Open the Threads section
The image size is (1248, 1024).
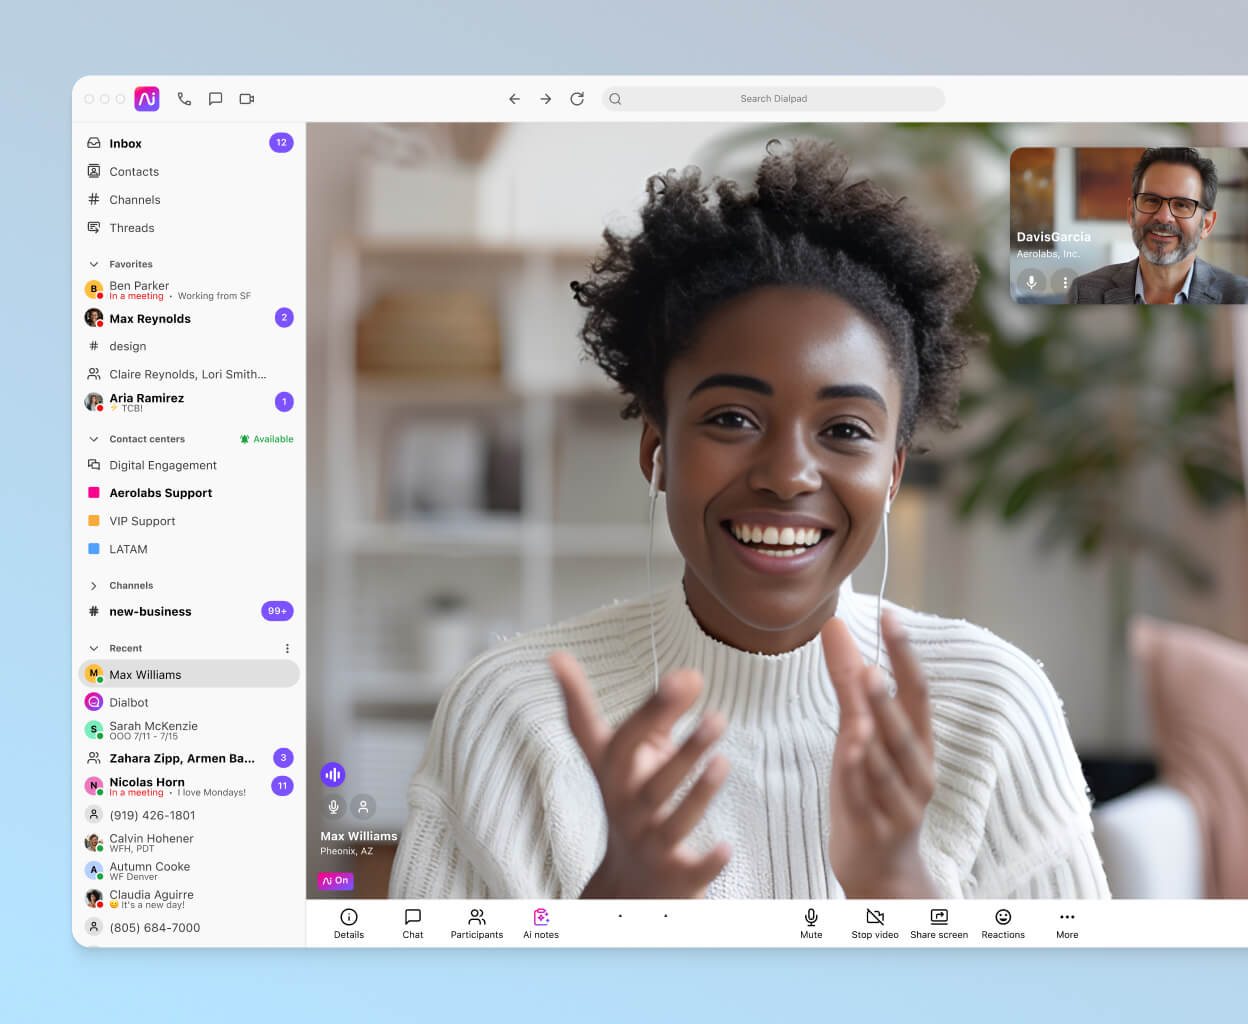pyautogui.click(x=131, y=227)
